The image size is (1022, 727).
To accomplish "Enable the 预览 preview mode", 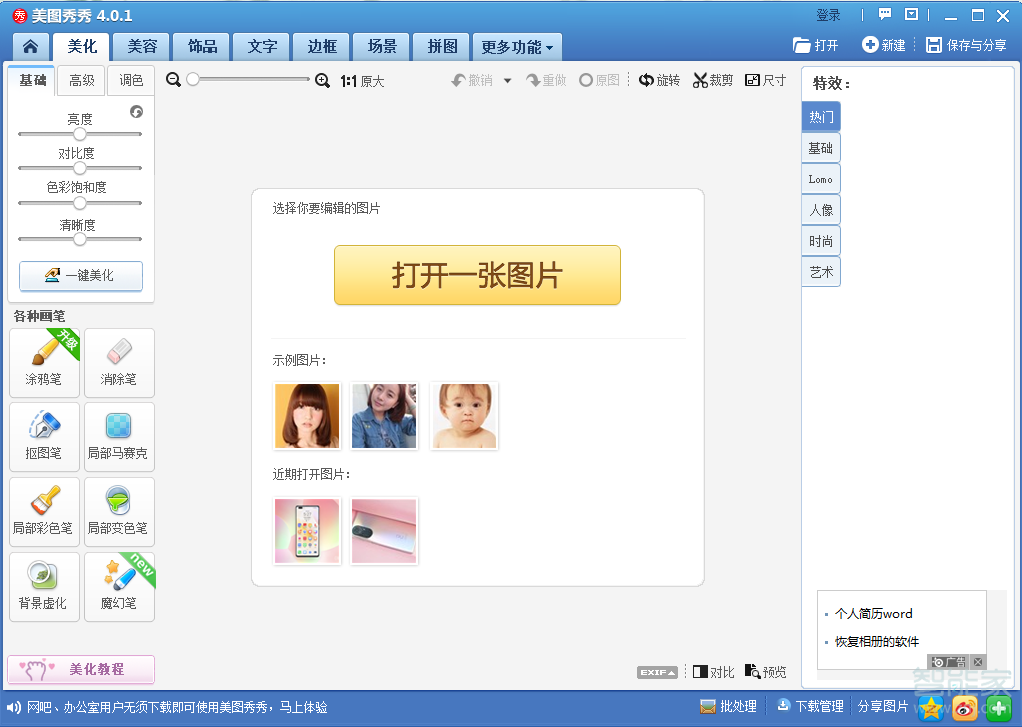I will (765, 671).
